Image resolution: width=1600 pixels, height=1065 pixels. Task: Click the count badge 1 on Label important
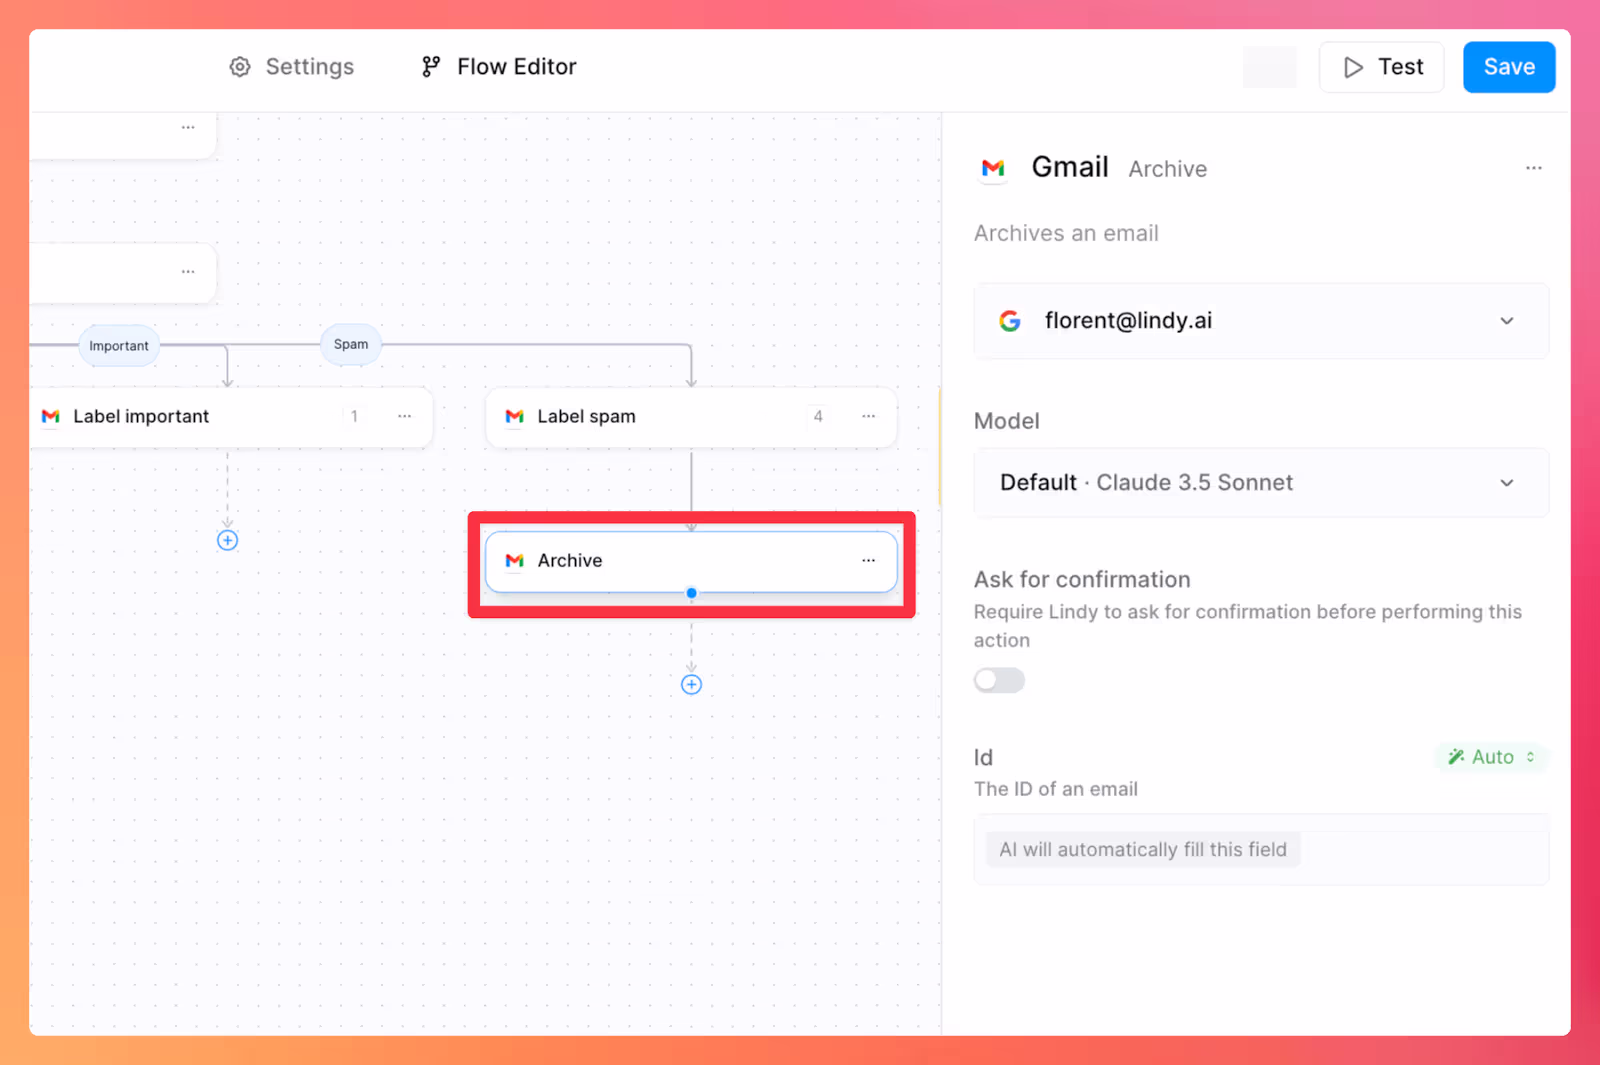354,416
